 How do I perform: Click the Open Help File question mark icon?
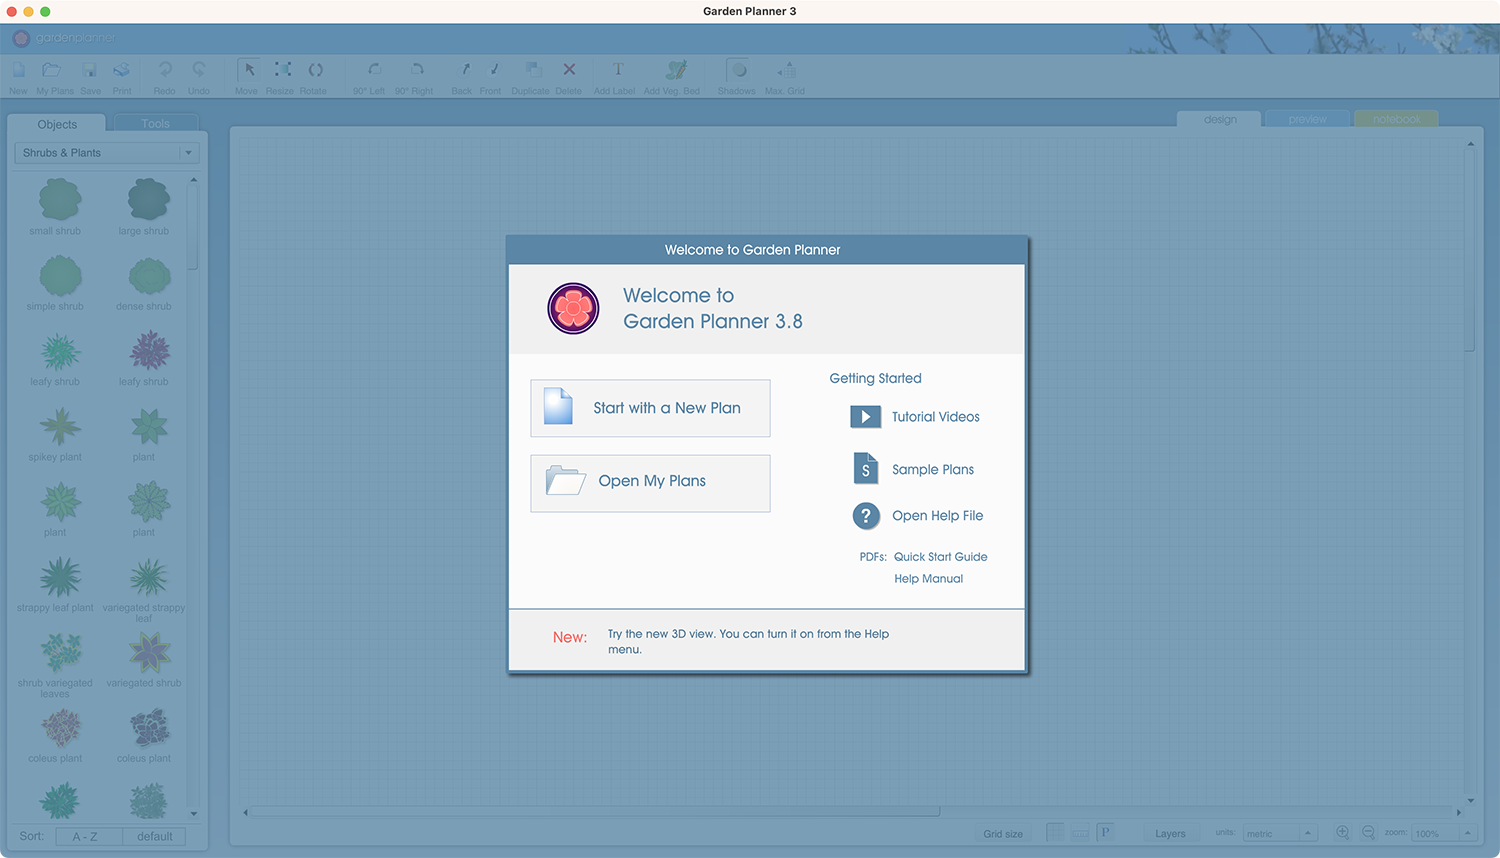(866, 516)
